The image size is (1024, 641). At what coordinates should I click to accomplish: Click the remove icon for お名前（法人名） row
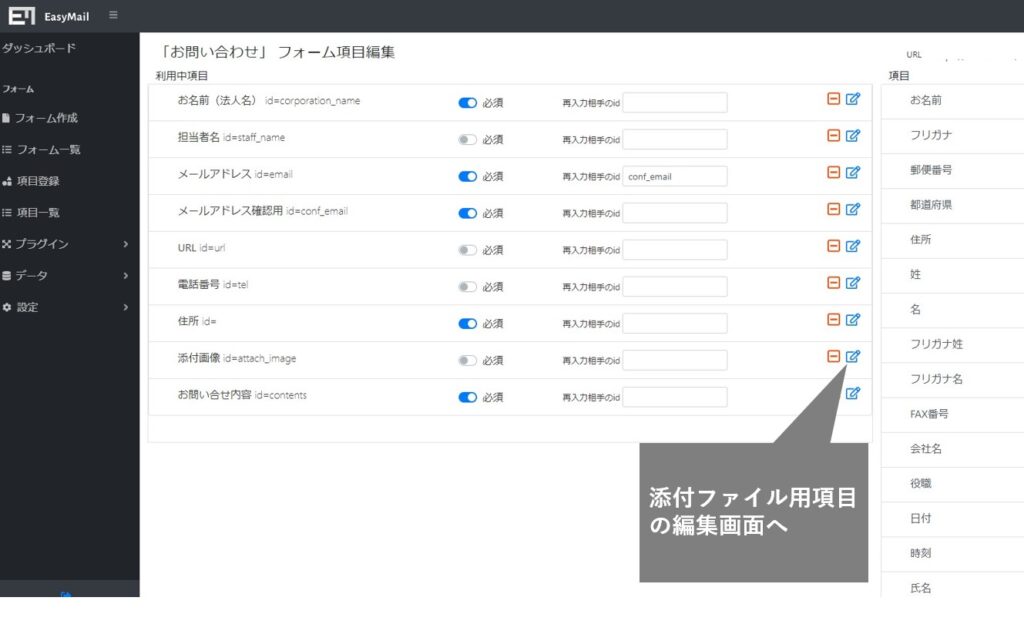coord(833,99)
